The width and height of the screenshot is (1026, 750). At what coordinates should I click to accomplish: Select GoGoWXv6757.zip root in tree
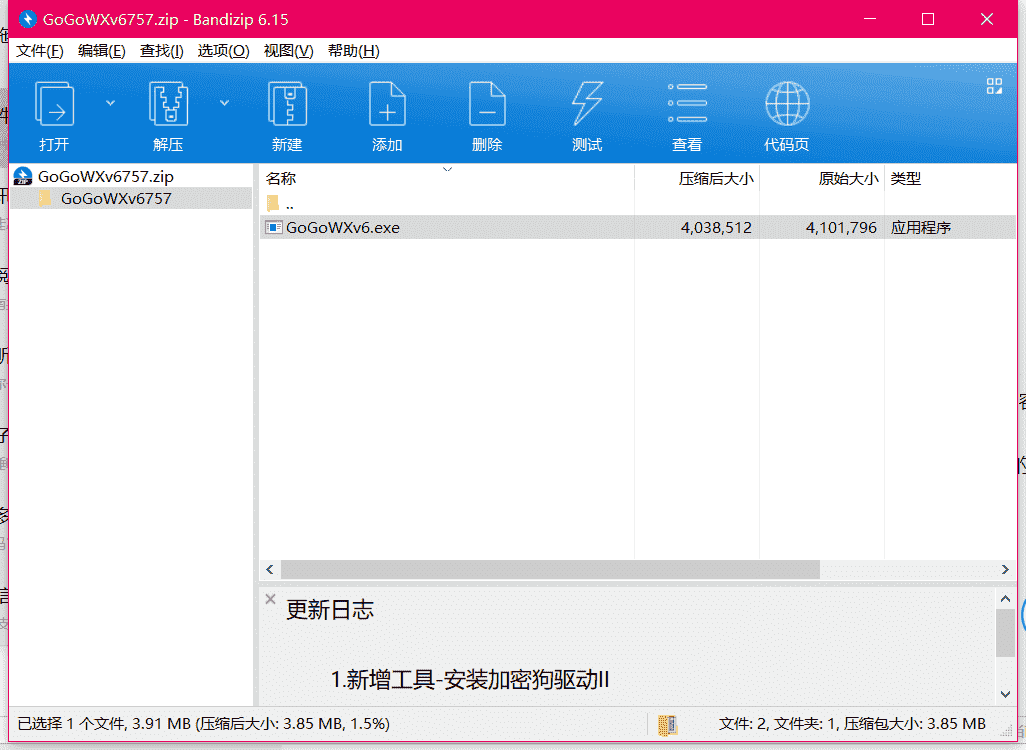click(x=105, y=176)
